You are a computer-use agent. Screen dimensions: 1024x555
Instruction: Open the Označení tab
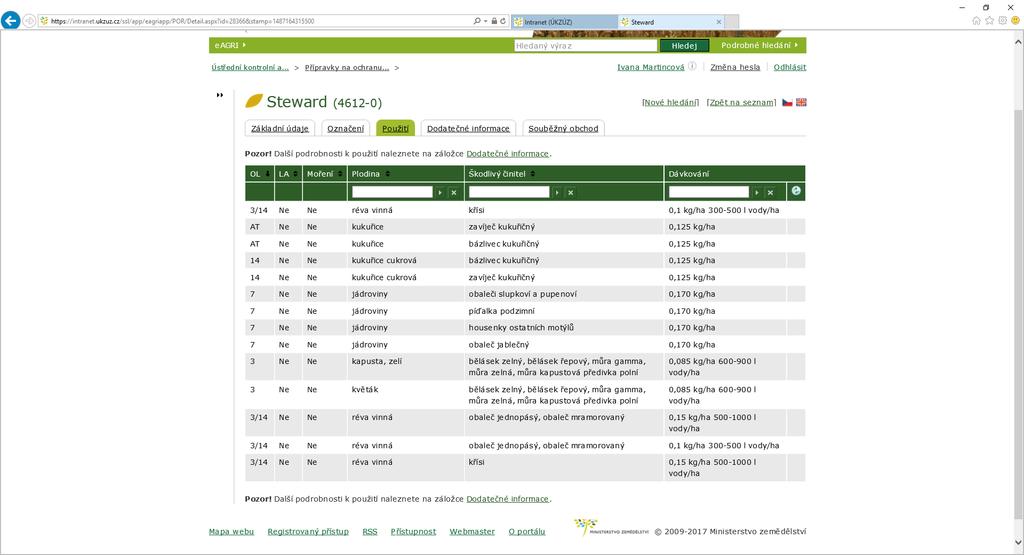pyautogui.click(x=345, y=129)
